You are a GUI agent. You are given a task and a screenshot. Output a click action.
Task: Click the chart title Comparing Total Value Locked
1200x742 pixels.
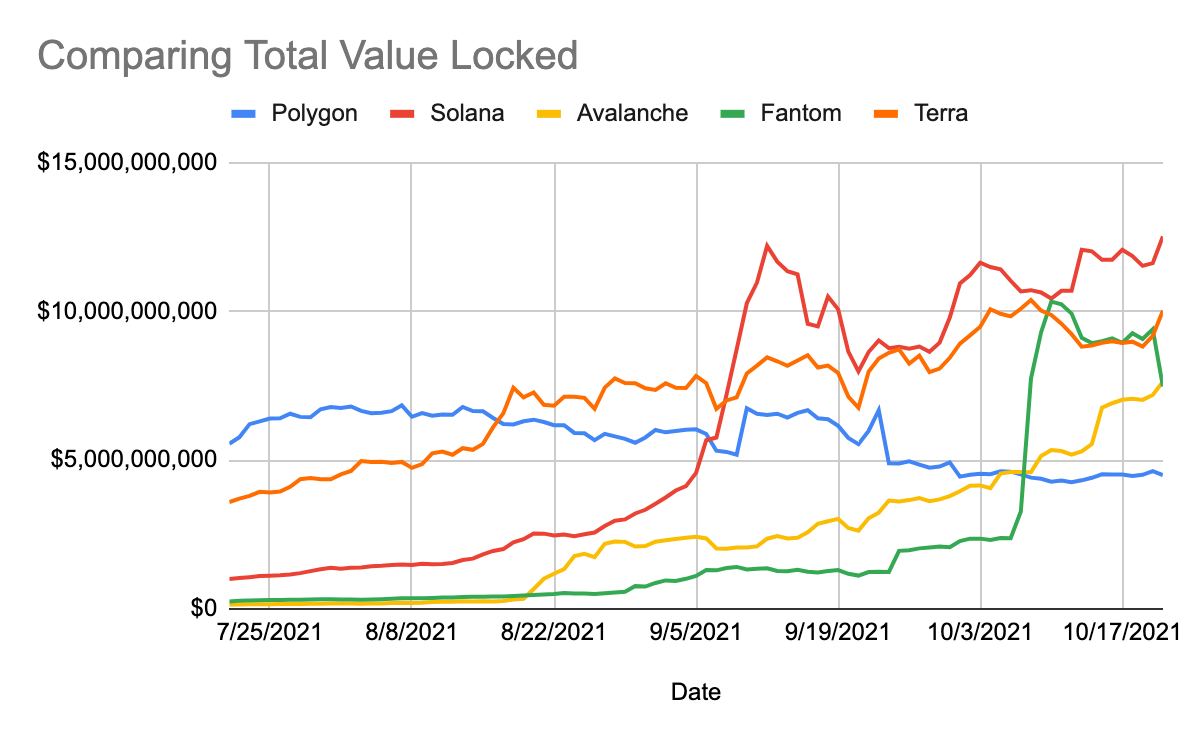click(308, 56)
